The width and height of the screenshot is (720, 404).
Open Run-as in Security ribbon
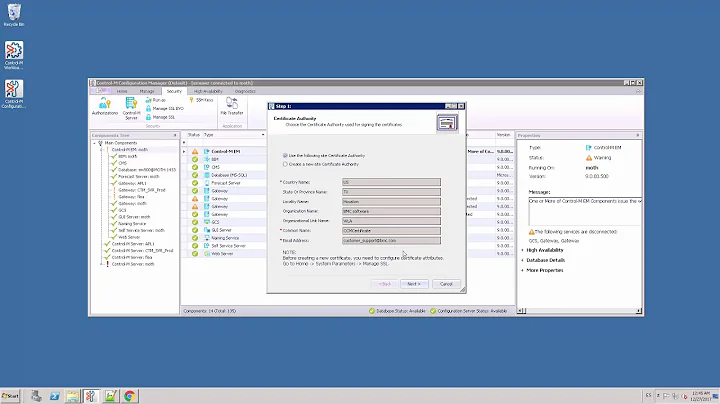click(156, 100)
